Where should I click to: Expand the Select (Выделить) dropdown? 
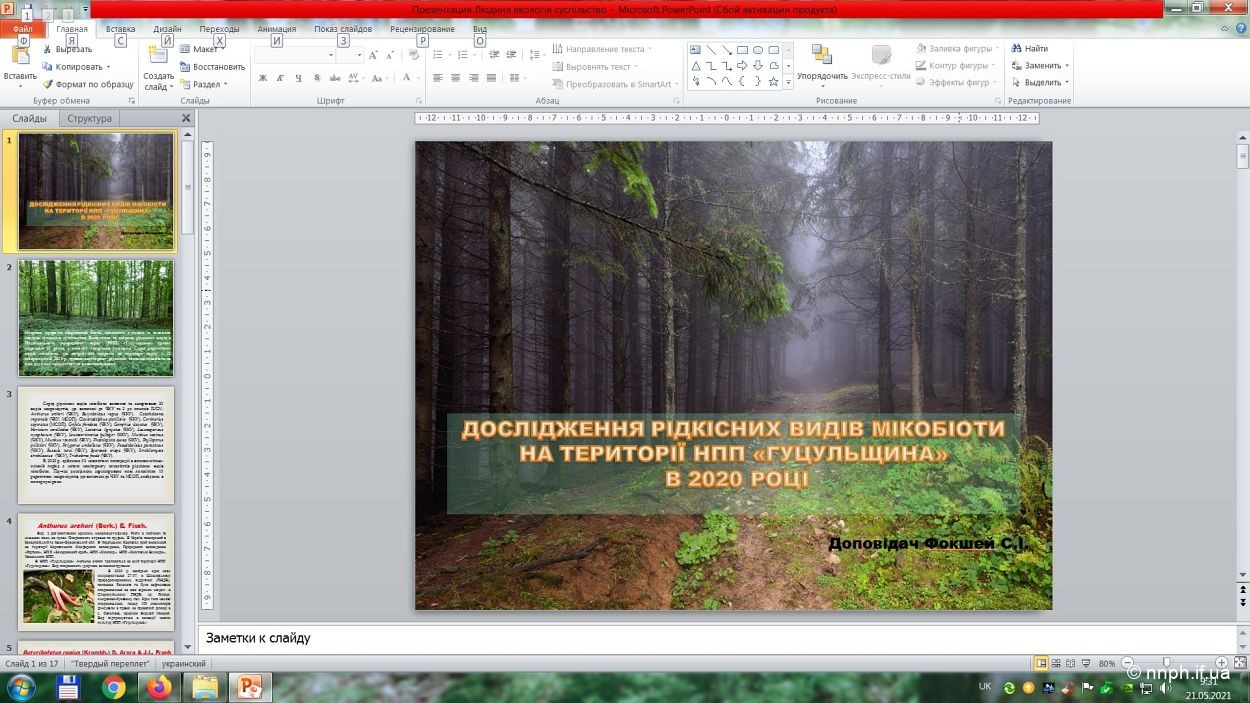click(1045, 83)
